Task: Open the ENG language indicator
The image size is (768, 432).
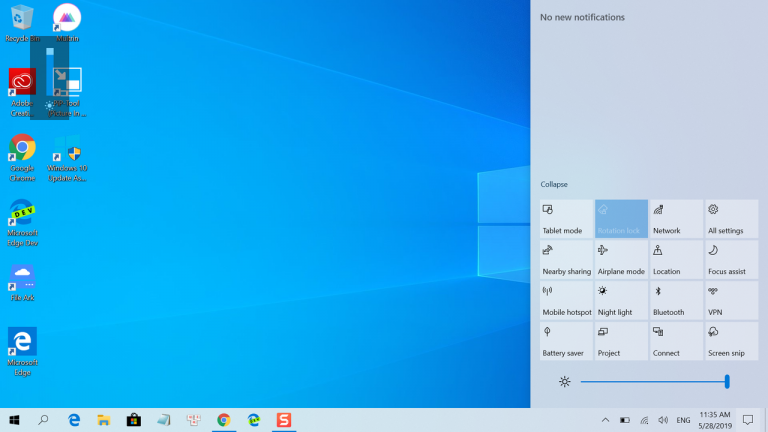Action: coord(683,420)
